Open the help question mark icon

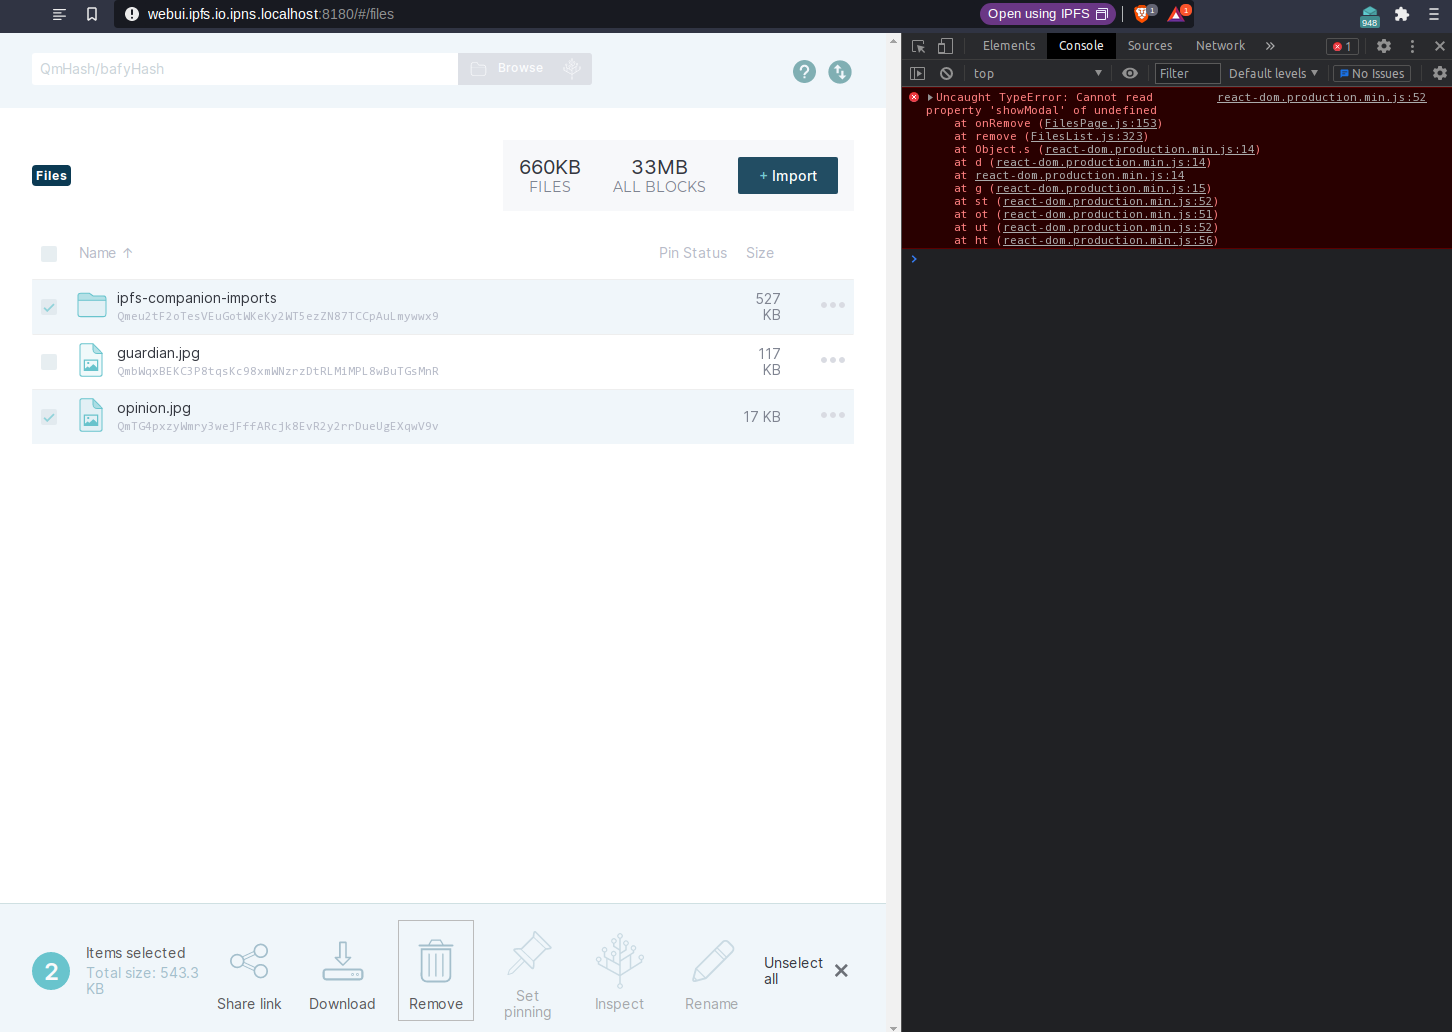tap(804, 71)
